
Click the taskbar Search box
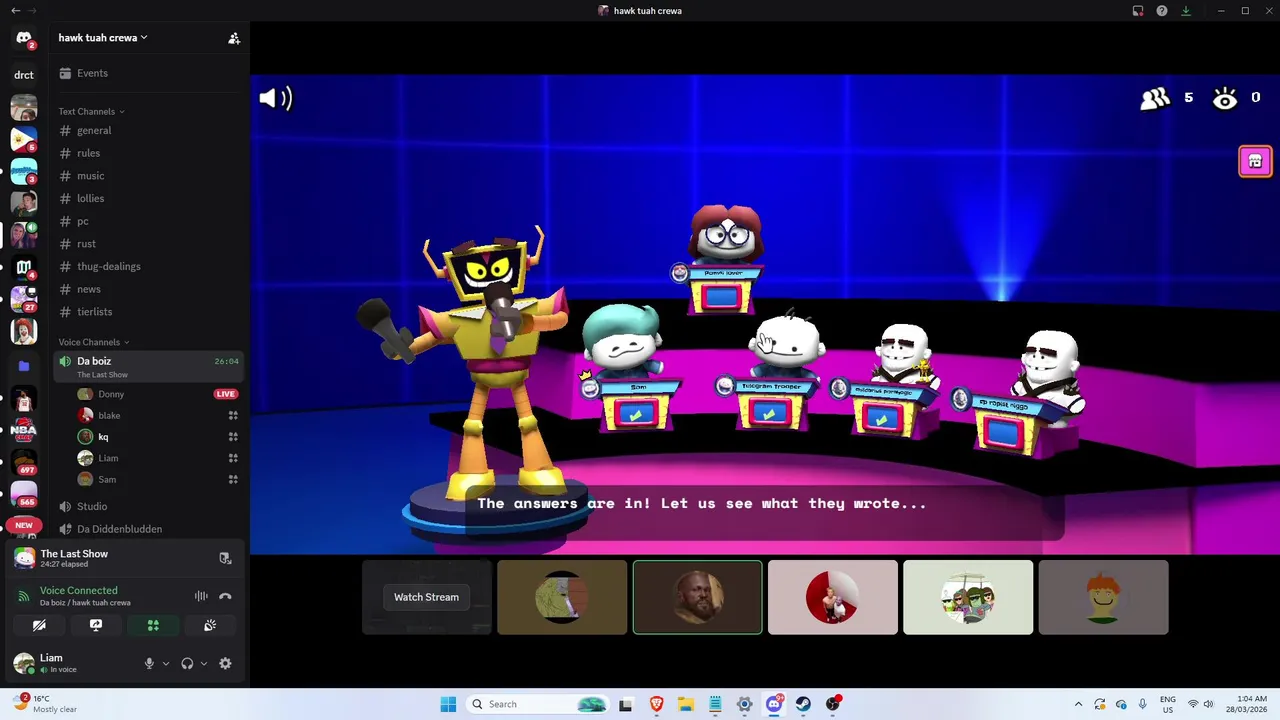(538, 704)
